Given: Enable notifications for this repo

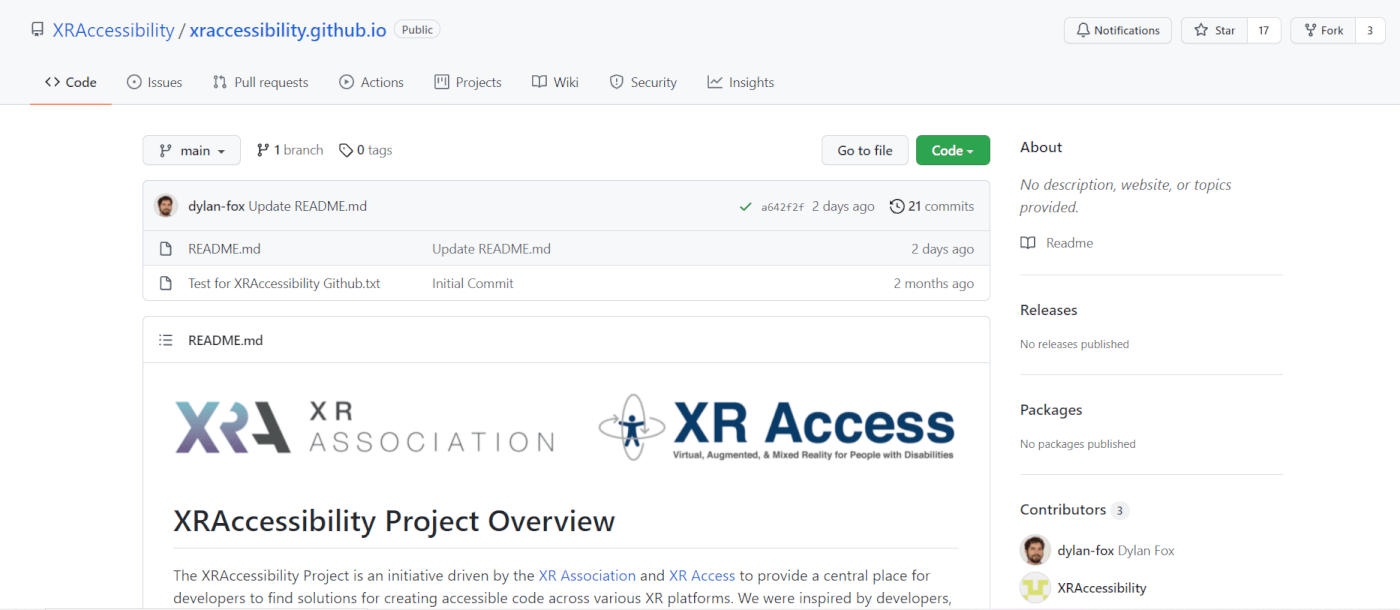Looking at the screenshot, I should click(1117, 30).
